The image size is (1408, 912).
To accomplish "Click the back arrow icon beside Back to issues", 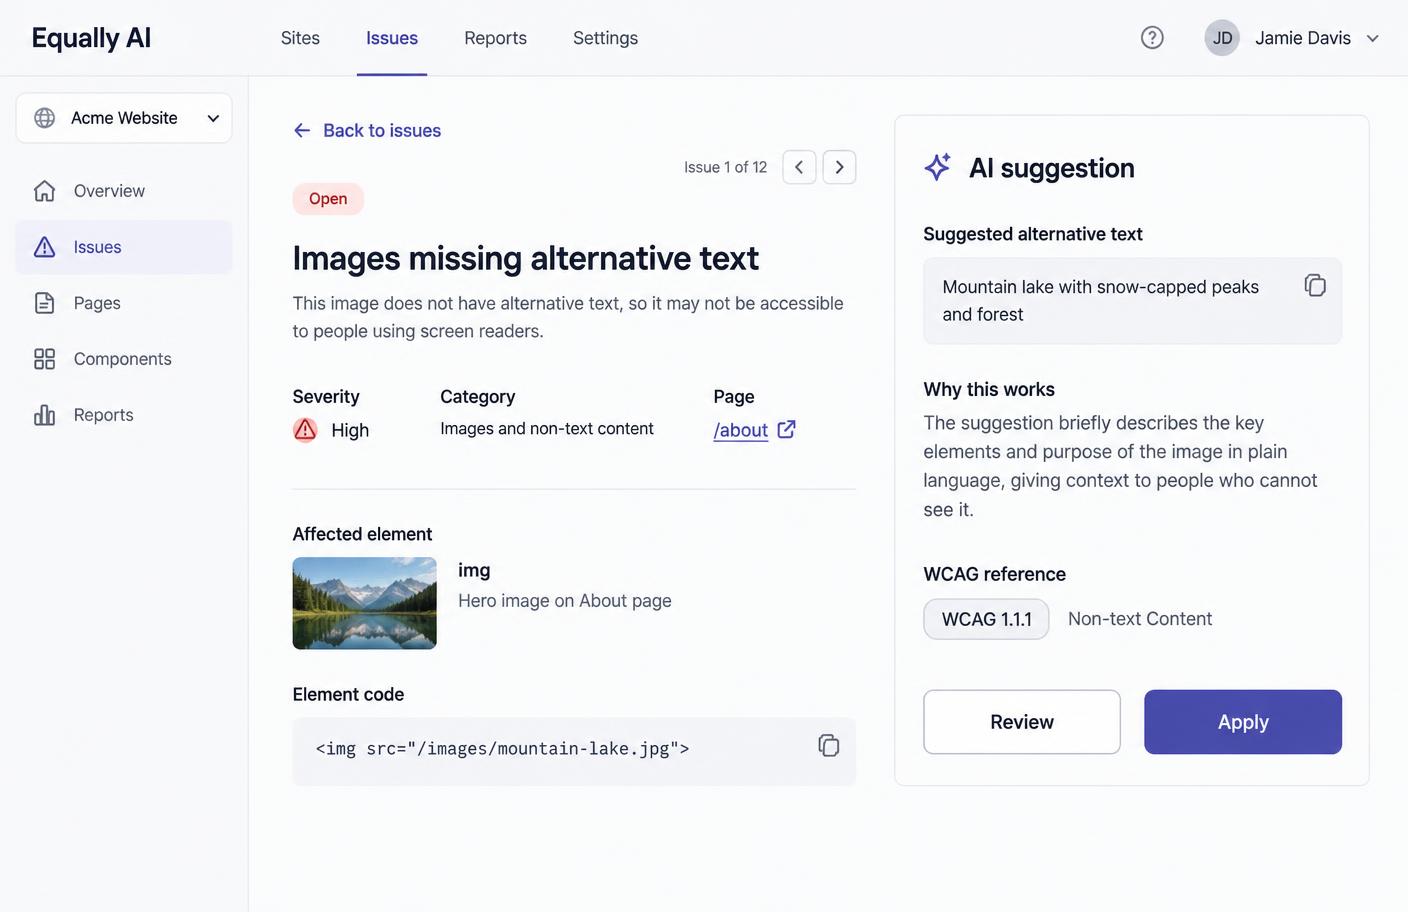I will point(302,131).
